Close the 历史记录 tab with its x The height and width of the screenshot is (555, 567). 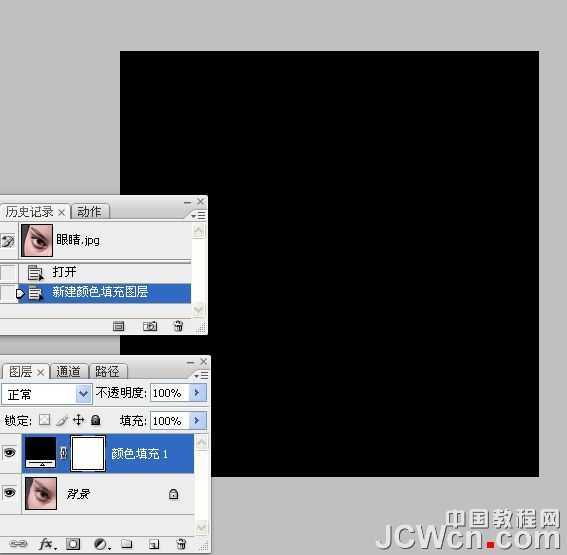[61, 213]
